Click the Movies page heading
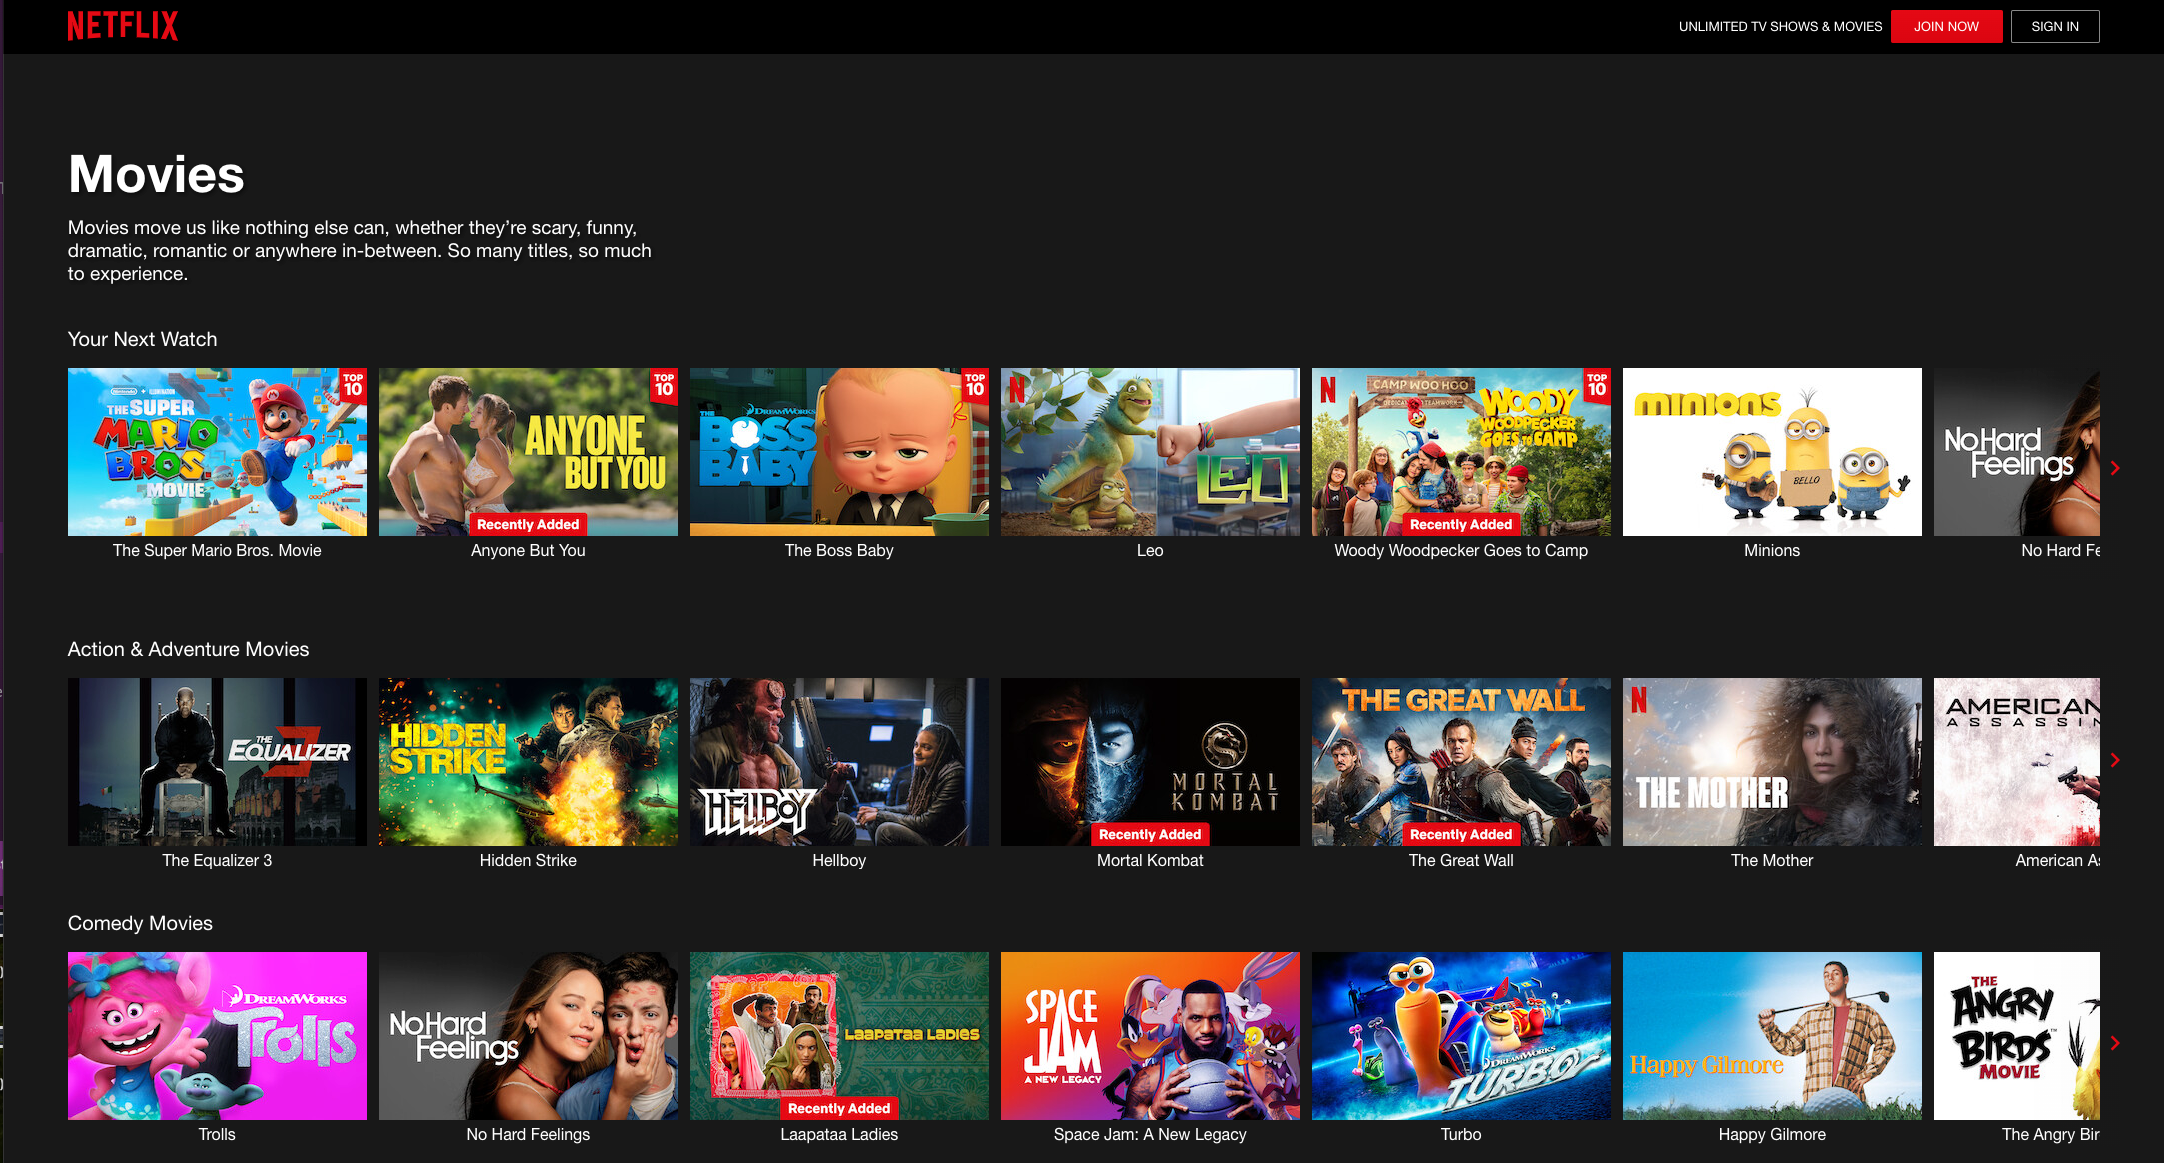Viewport: 2164px width, 1163px height. pyautogui.click(x=155, y=173)
